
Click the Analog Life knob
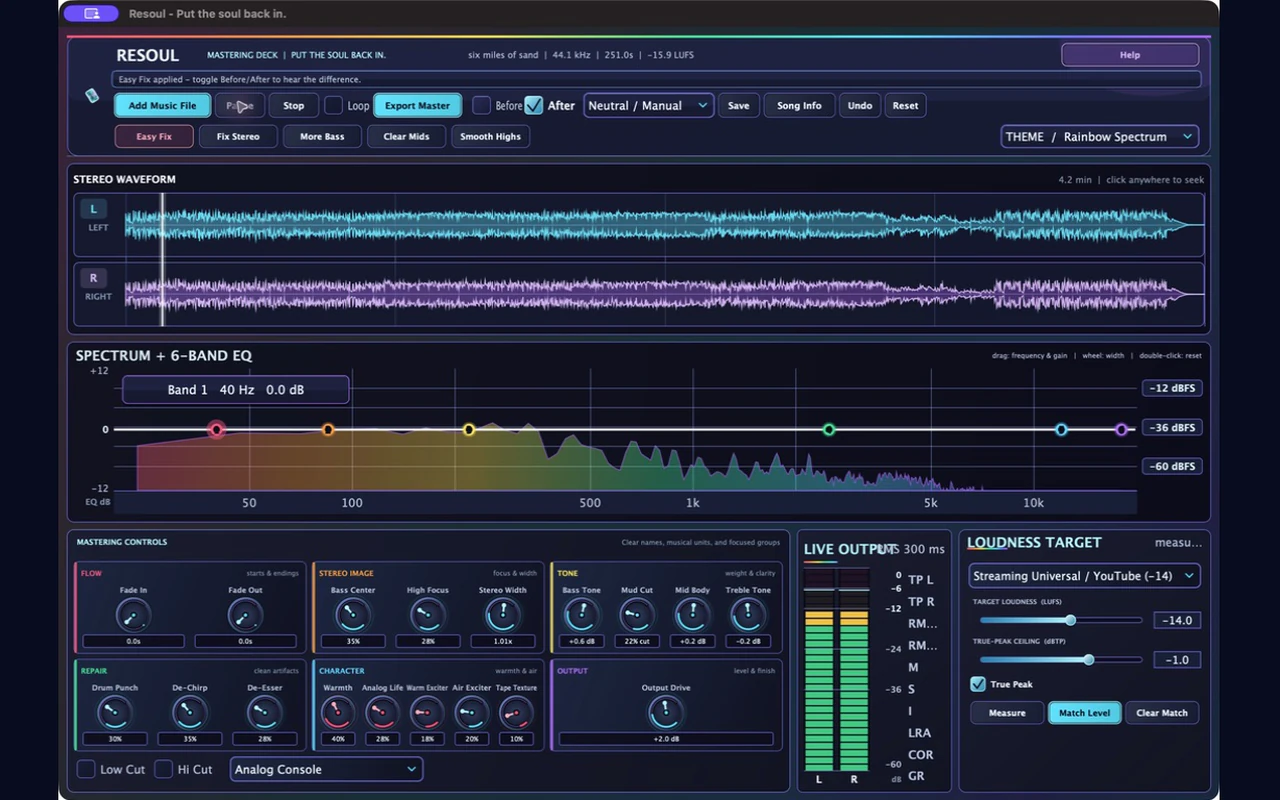[x=382, y=713]
